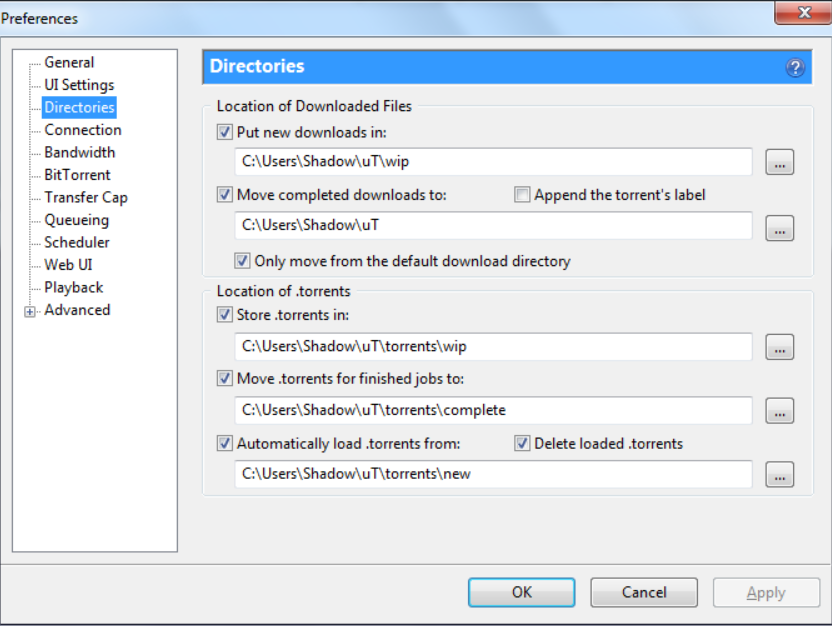Select the Connection settings page
The image size is (832, 626).
[x=82, y=129]
